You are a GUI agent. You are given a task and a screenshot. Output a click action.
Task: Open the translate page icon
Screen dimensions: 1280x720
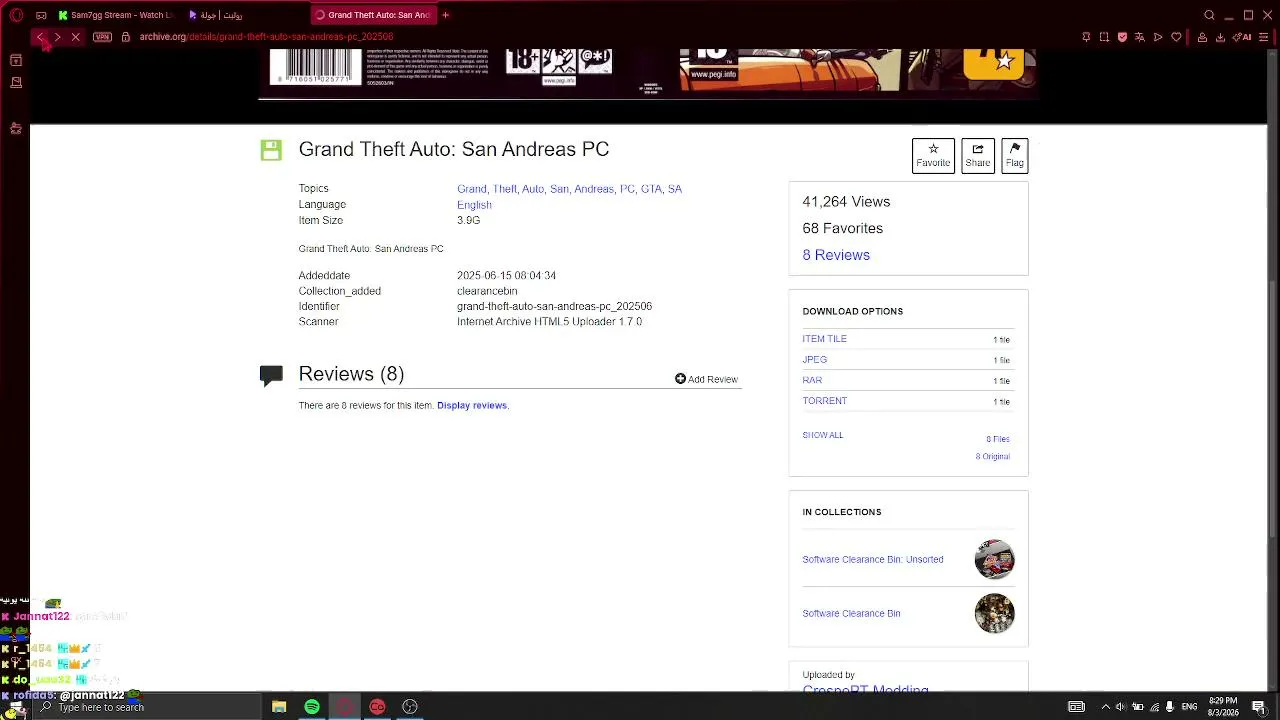(1140, 37)
